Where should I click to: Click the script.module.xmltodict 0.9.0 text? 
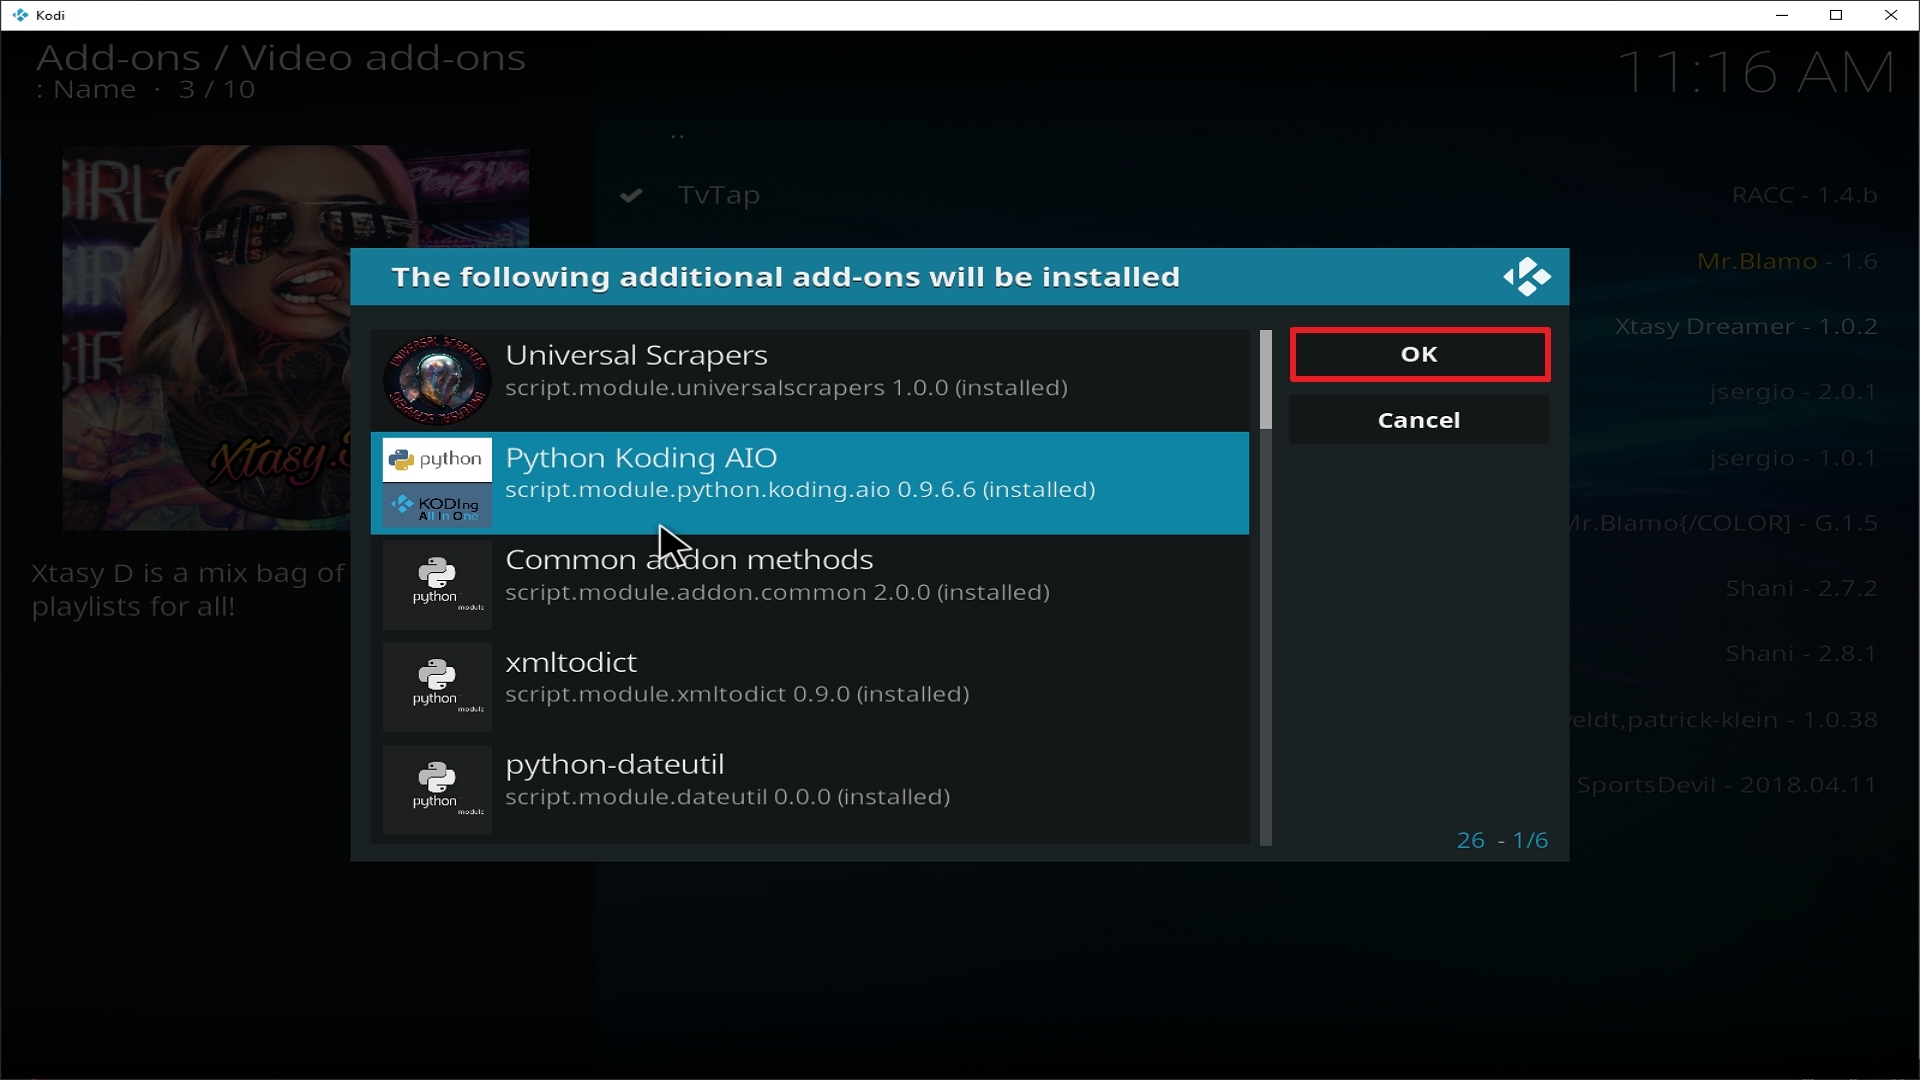(737, 695)
